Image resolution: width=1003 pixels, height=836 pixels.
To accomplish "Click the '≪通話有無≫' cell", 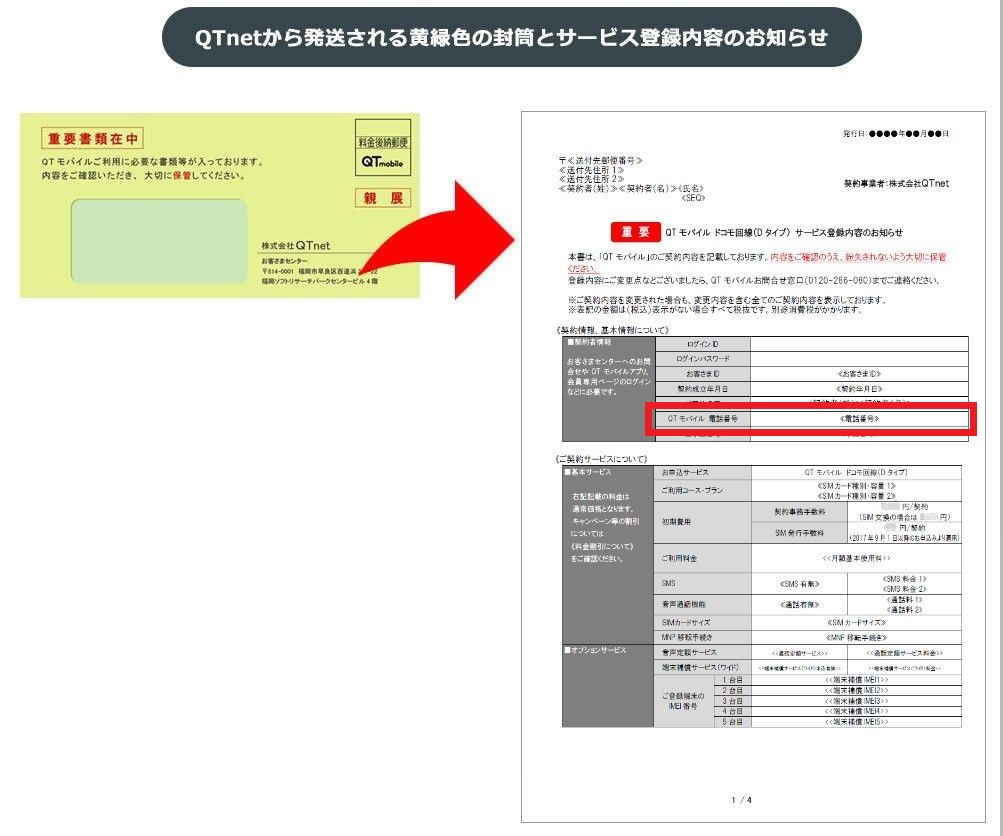I will tap(799, 604).
